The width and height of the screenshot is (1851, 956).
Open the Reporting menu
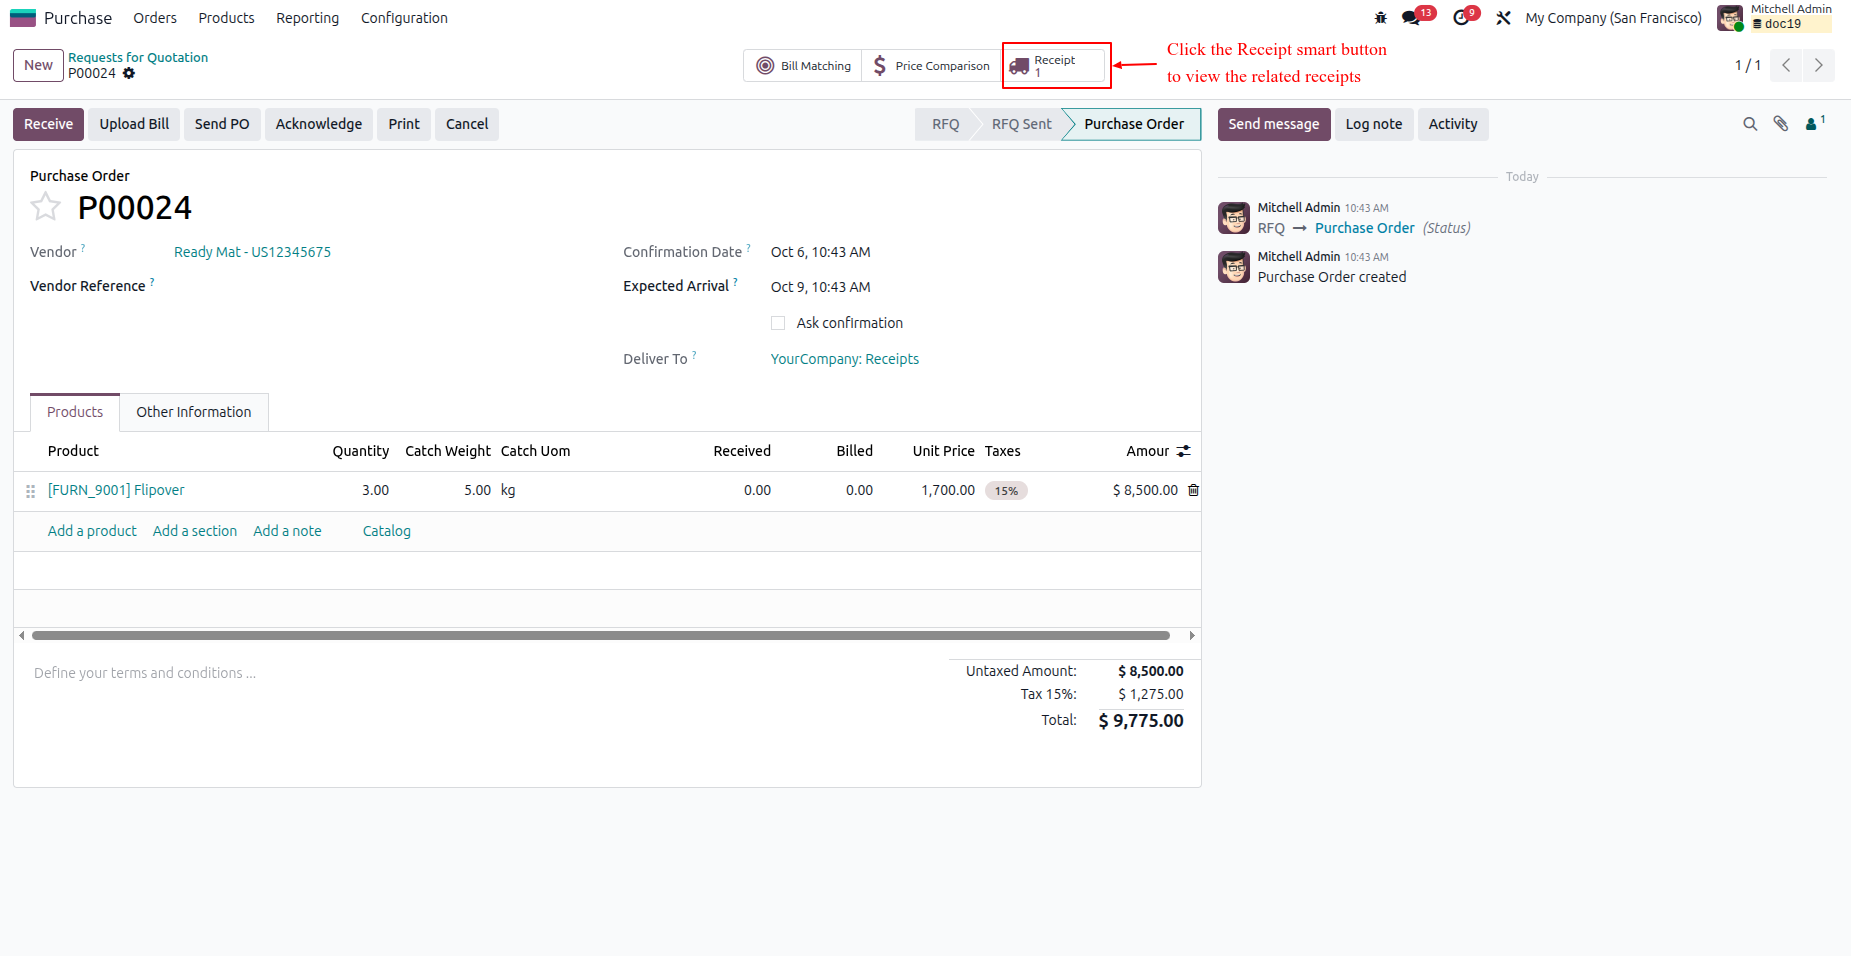point(307,18)
